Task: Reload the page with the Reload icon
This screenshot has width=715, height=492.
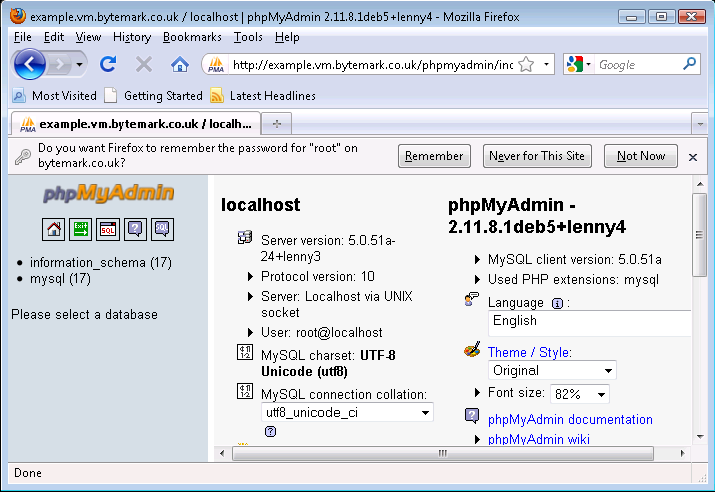Action: point(108,64)
